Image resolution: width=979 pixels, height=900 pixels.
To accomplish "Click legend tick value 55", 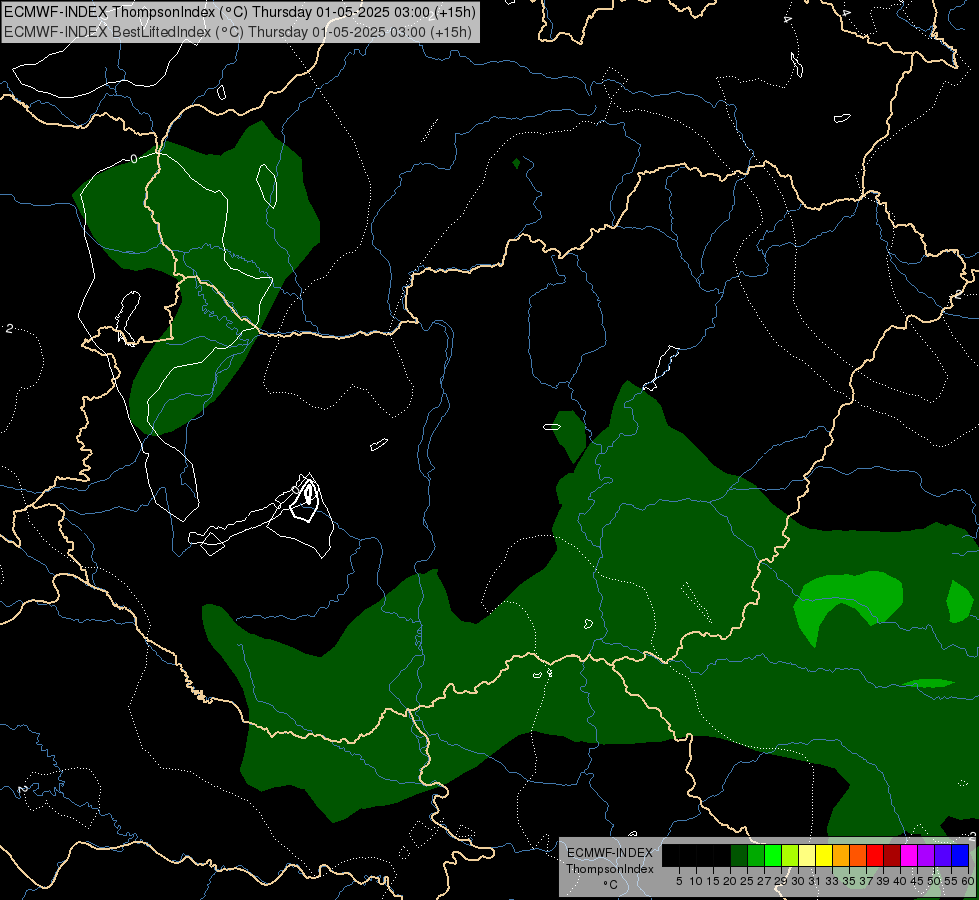I will (951, 881).
